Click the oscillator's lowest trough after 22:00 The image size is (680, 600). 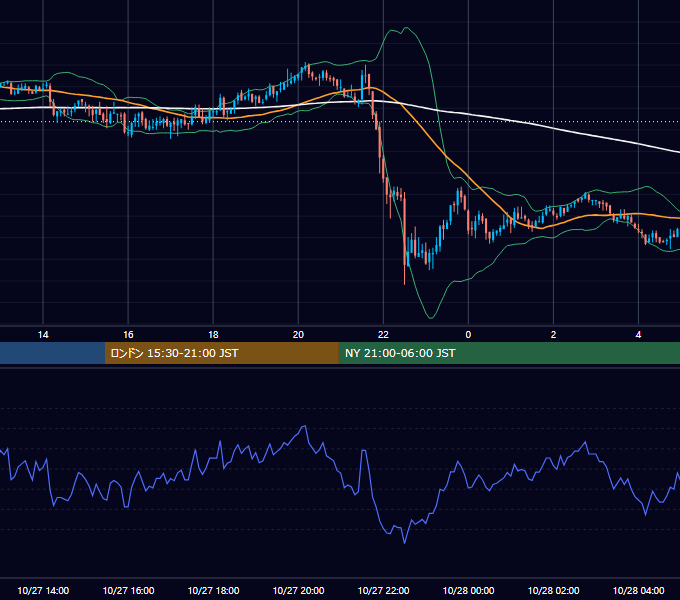click(405, 542)
